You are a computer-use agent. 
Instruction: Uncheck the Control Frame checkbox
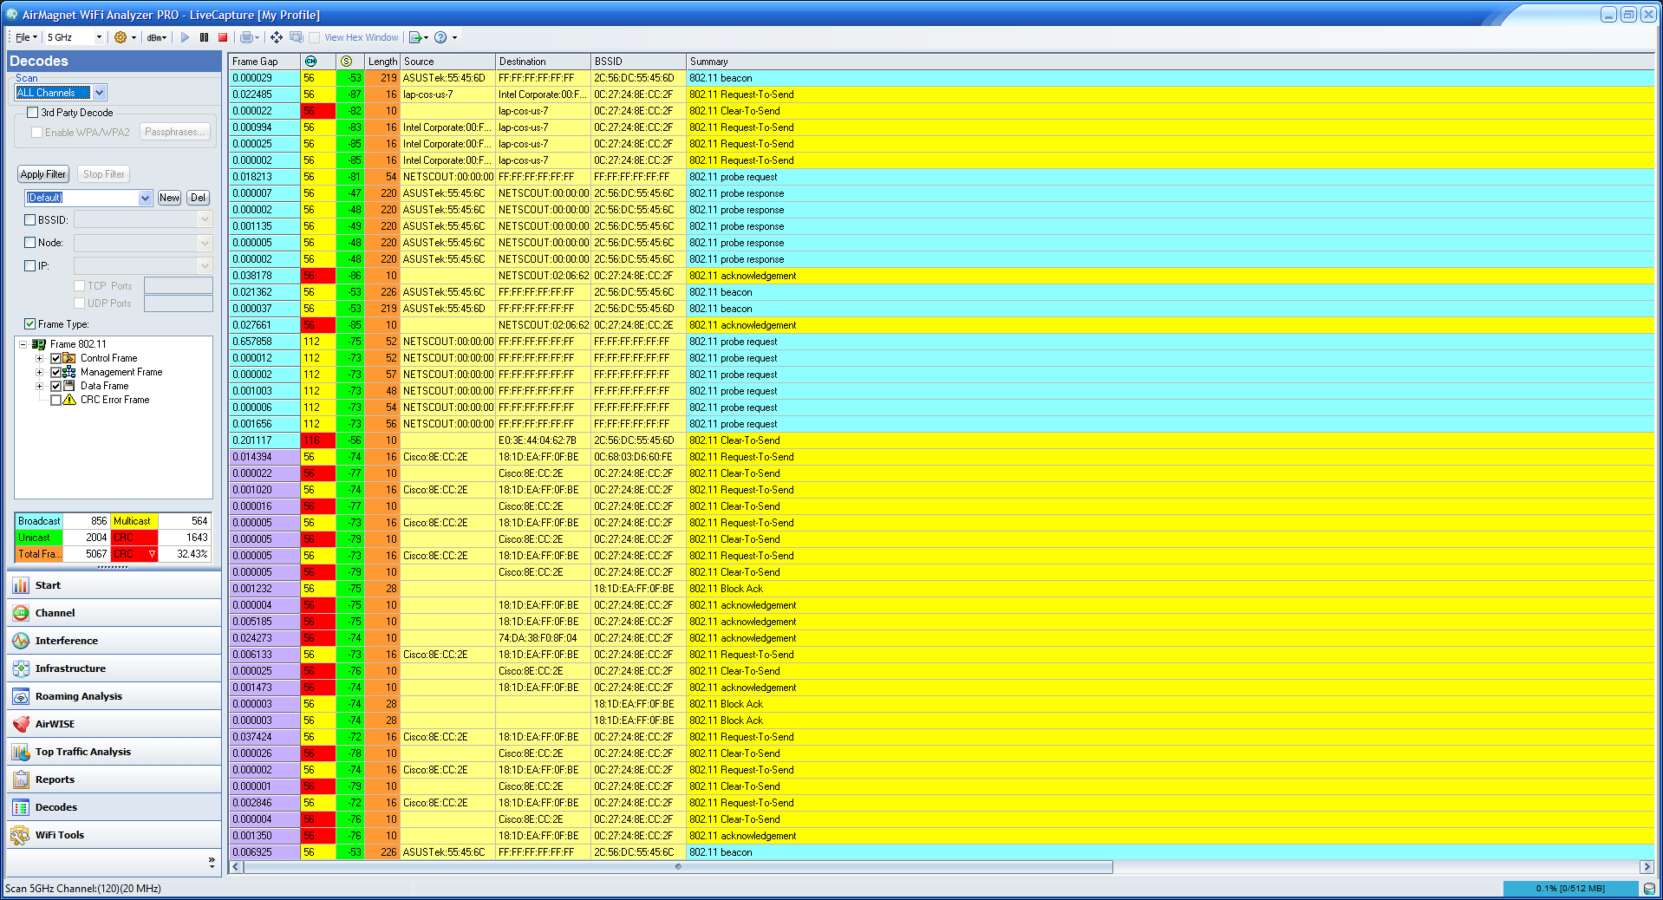pyautogui.click(x=56, y=358)
